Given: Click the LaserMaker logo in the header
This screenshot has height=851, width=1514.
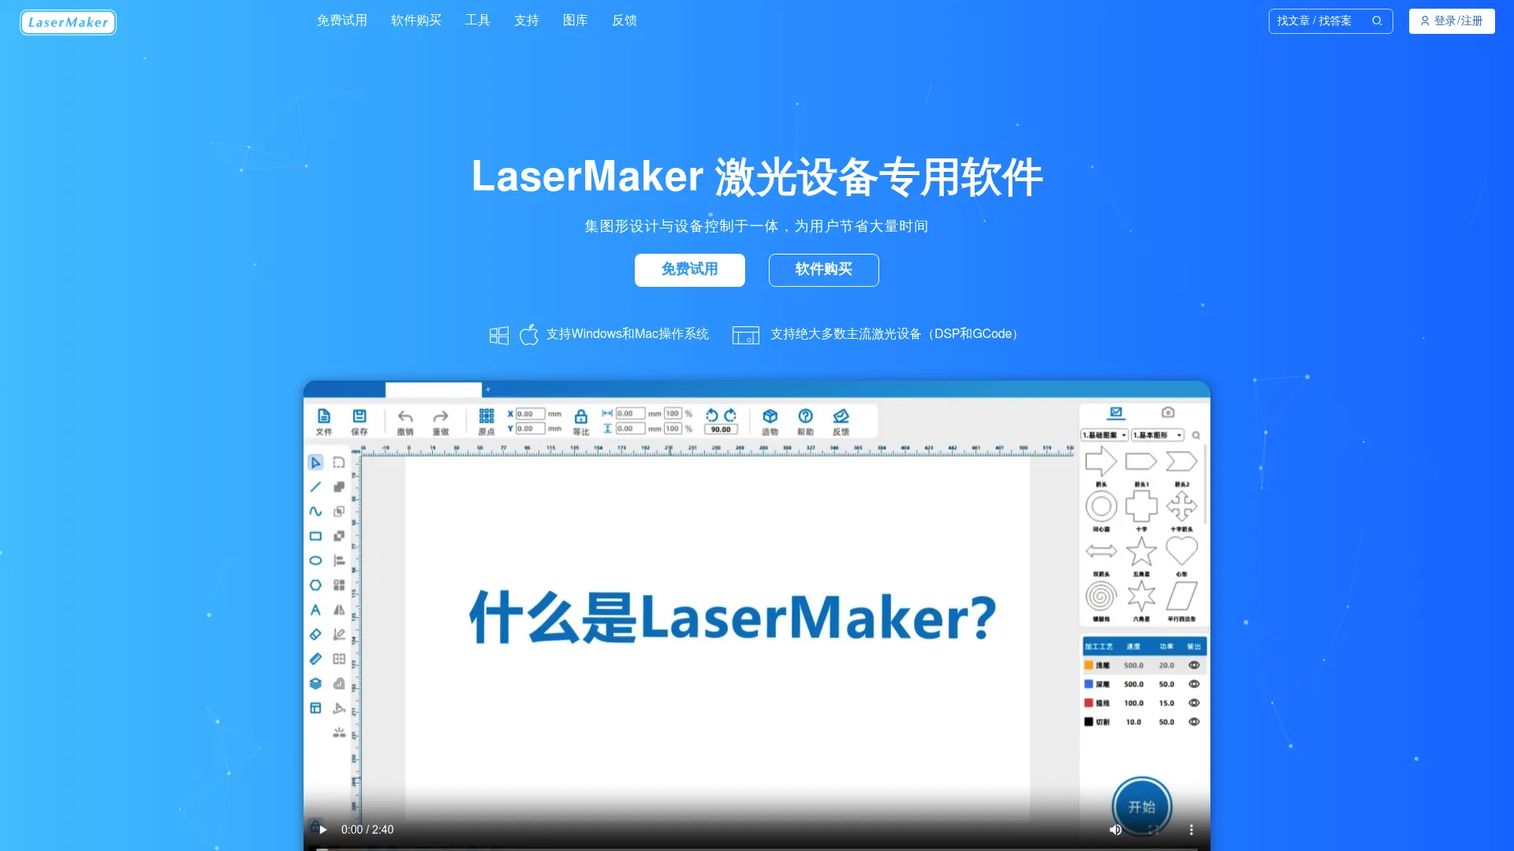Looking at the screenshot, I should point(68,22).
